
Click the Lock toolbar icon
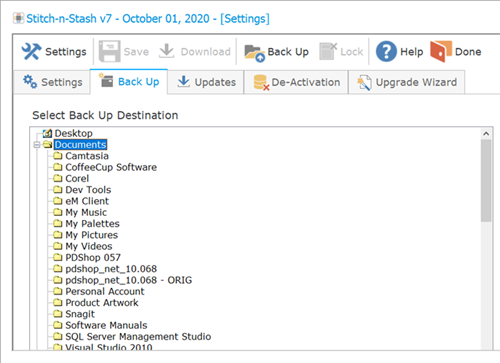coord(328,51)
